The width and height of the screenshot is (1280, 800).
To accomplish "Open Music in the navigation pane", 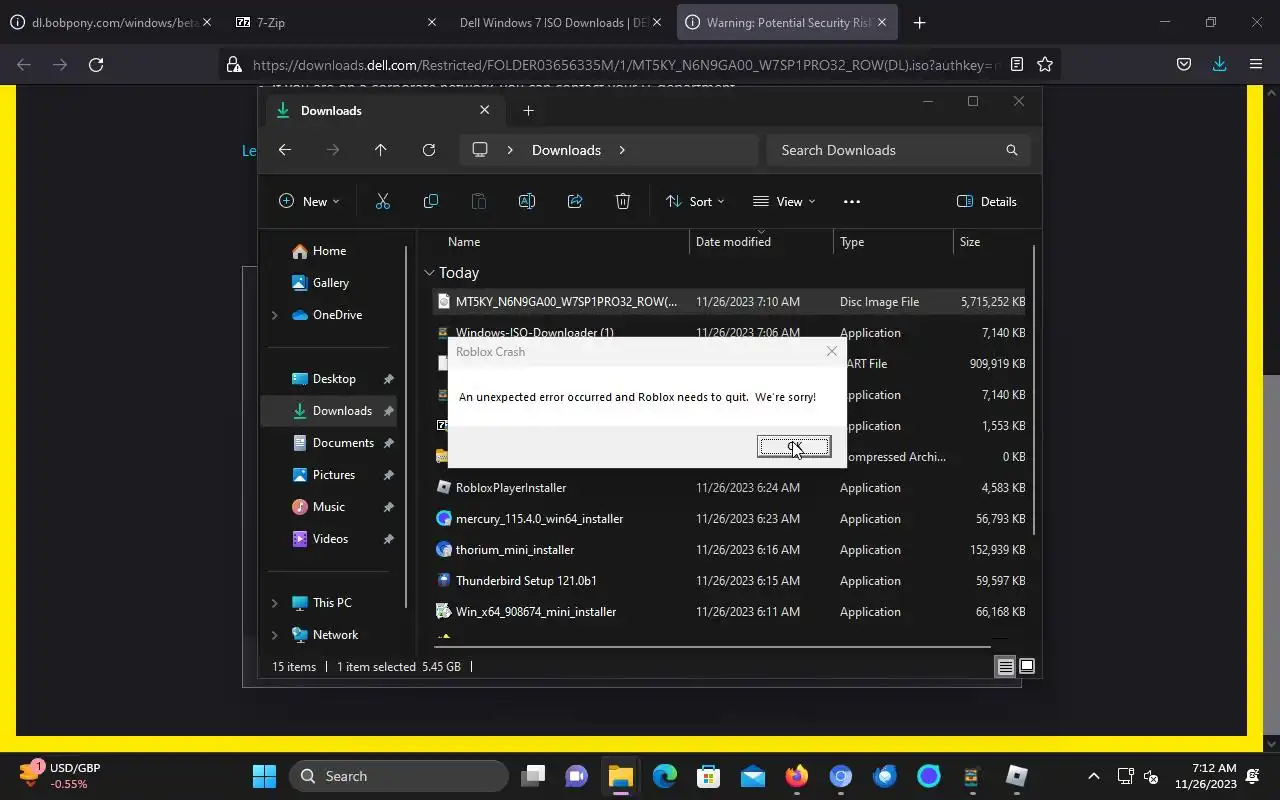I will click(x=330, y=507).
